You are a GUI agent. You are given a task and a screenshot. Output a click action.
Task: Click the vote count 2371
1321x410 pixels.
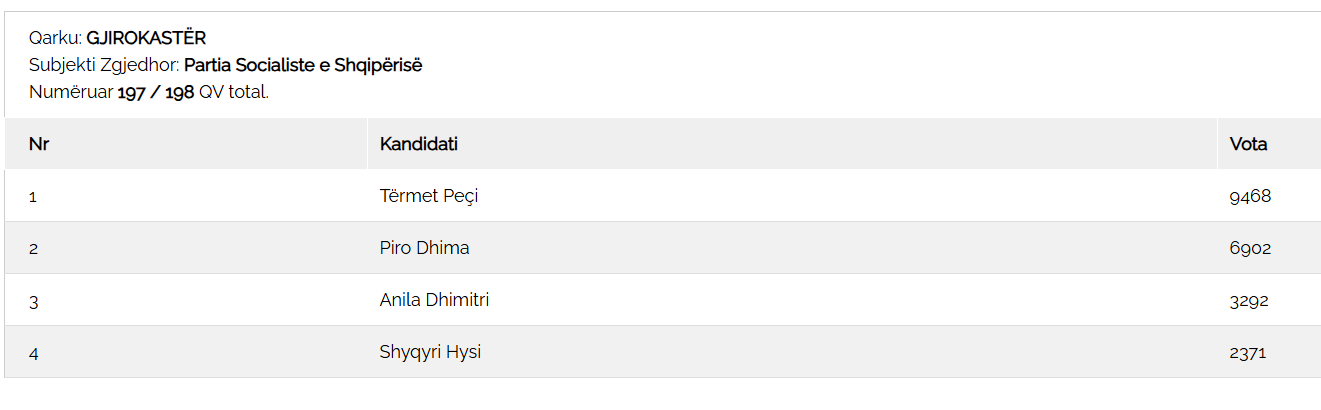pos(1250,352)
